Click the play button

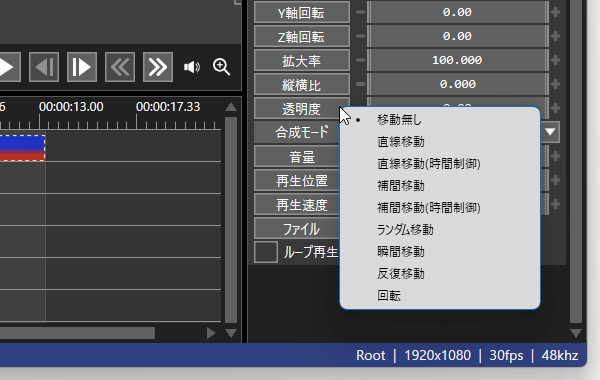click(x=8, y=67)
